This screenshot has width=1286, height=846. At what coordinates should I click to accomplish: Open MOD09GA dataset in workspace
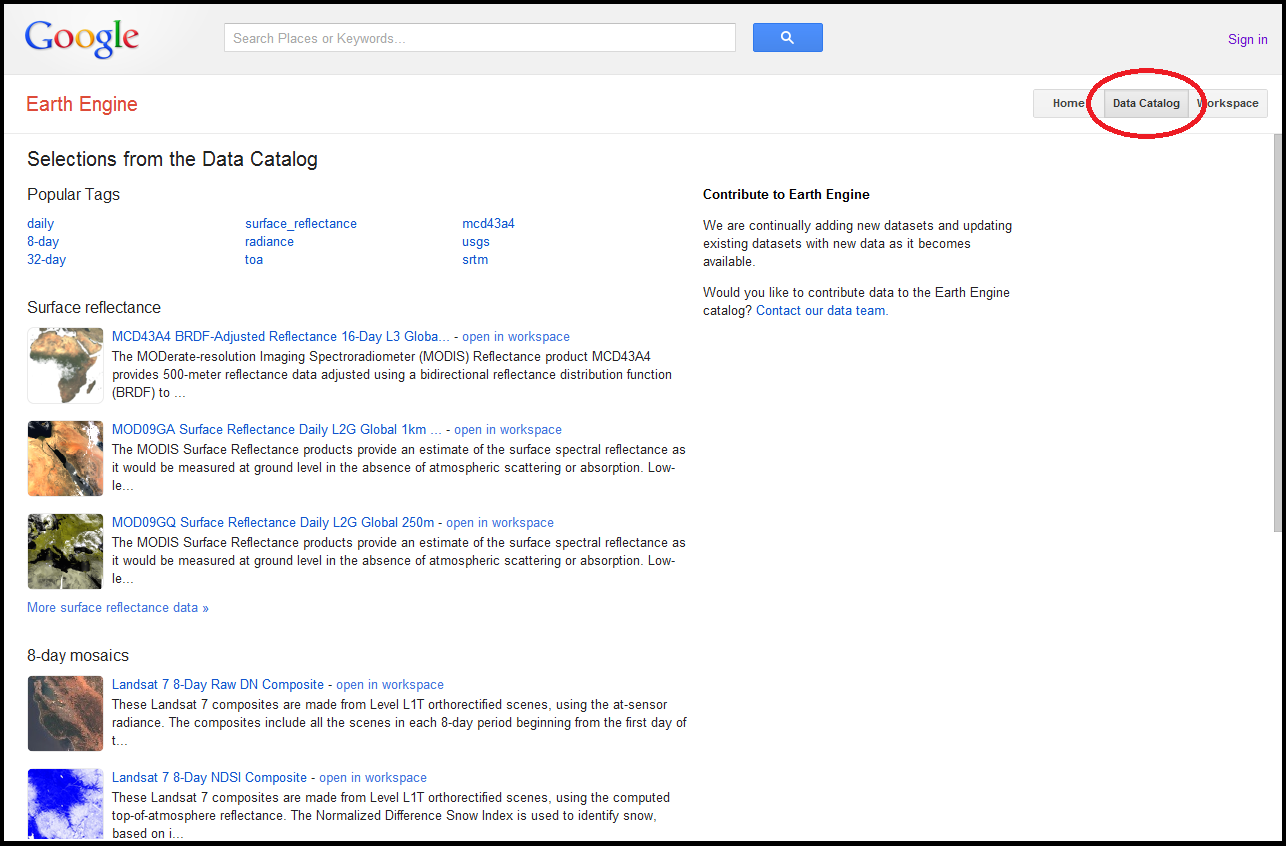(508, 430)
